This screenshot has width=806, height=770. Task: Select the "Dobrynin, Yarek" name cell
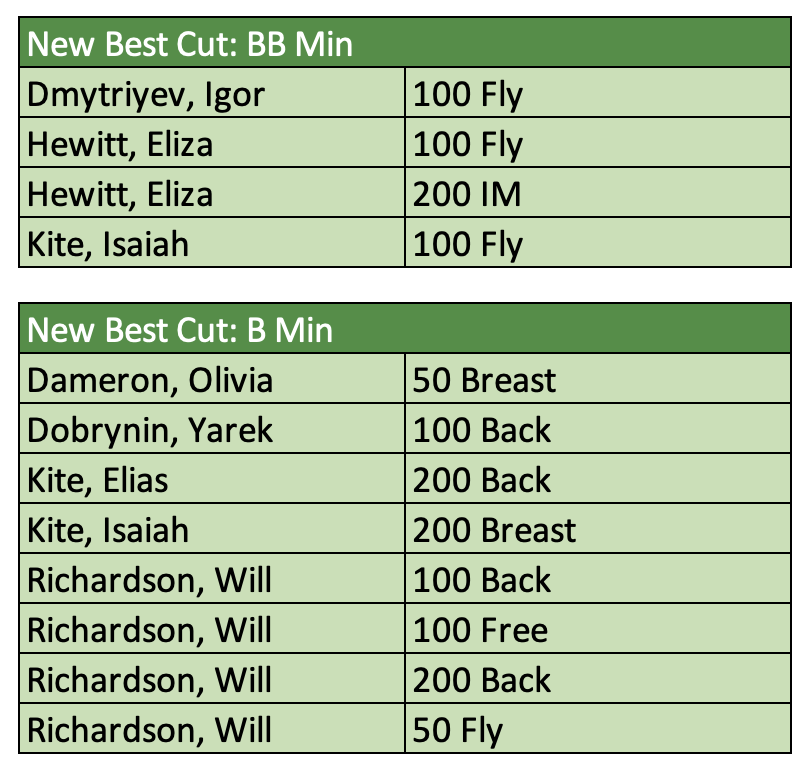pos(150,430)
